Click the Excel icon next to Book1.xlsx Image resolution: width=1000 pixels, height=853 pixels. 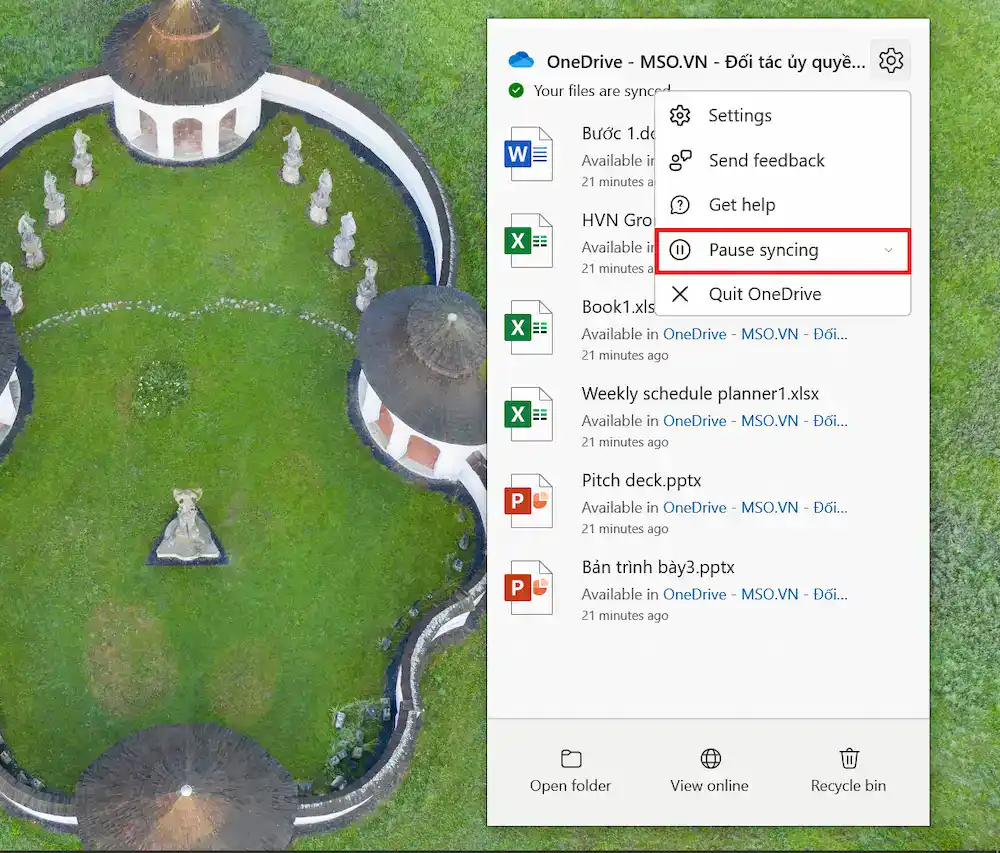pos(529,327)
